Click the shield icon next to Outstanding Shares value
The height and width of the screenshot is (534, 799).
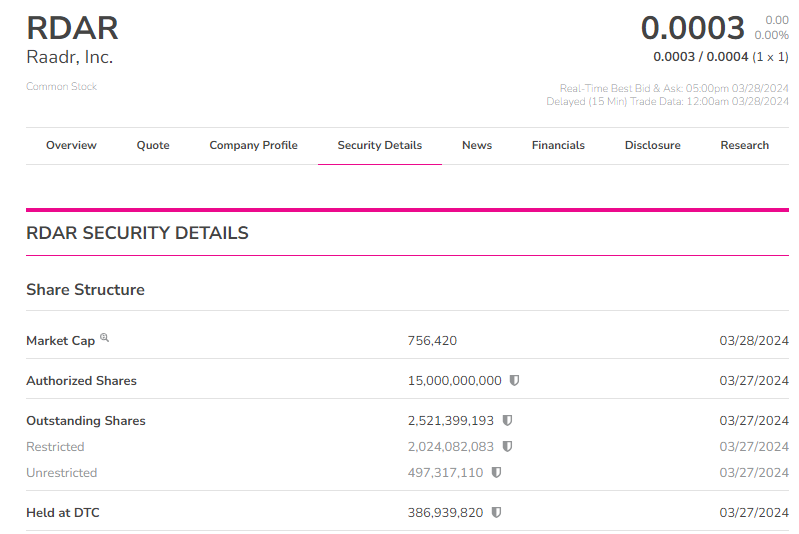[x=507, y=420]
